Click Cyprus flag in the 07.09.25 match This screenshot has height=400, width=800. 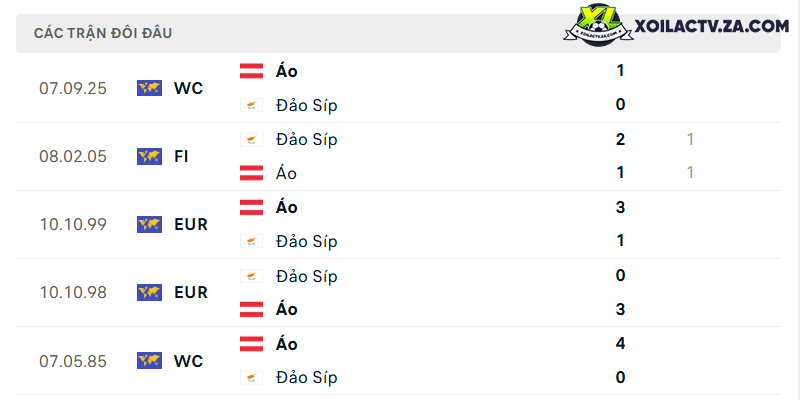coord(252,105)
